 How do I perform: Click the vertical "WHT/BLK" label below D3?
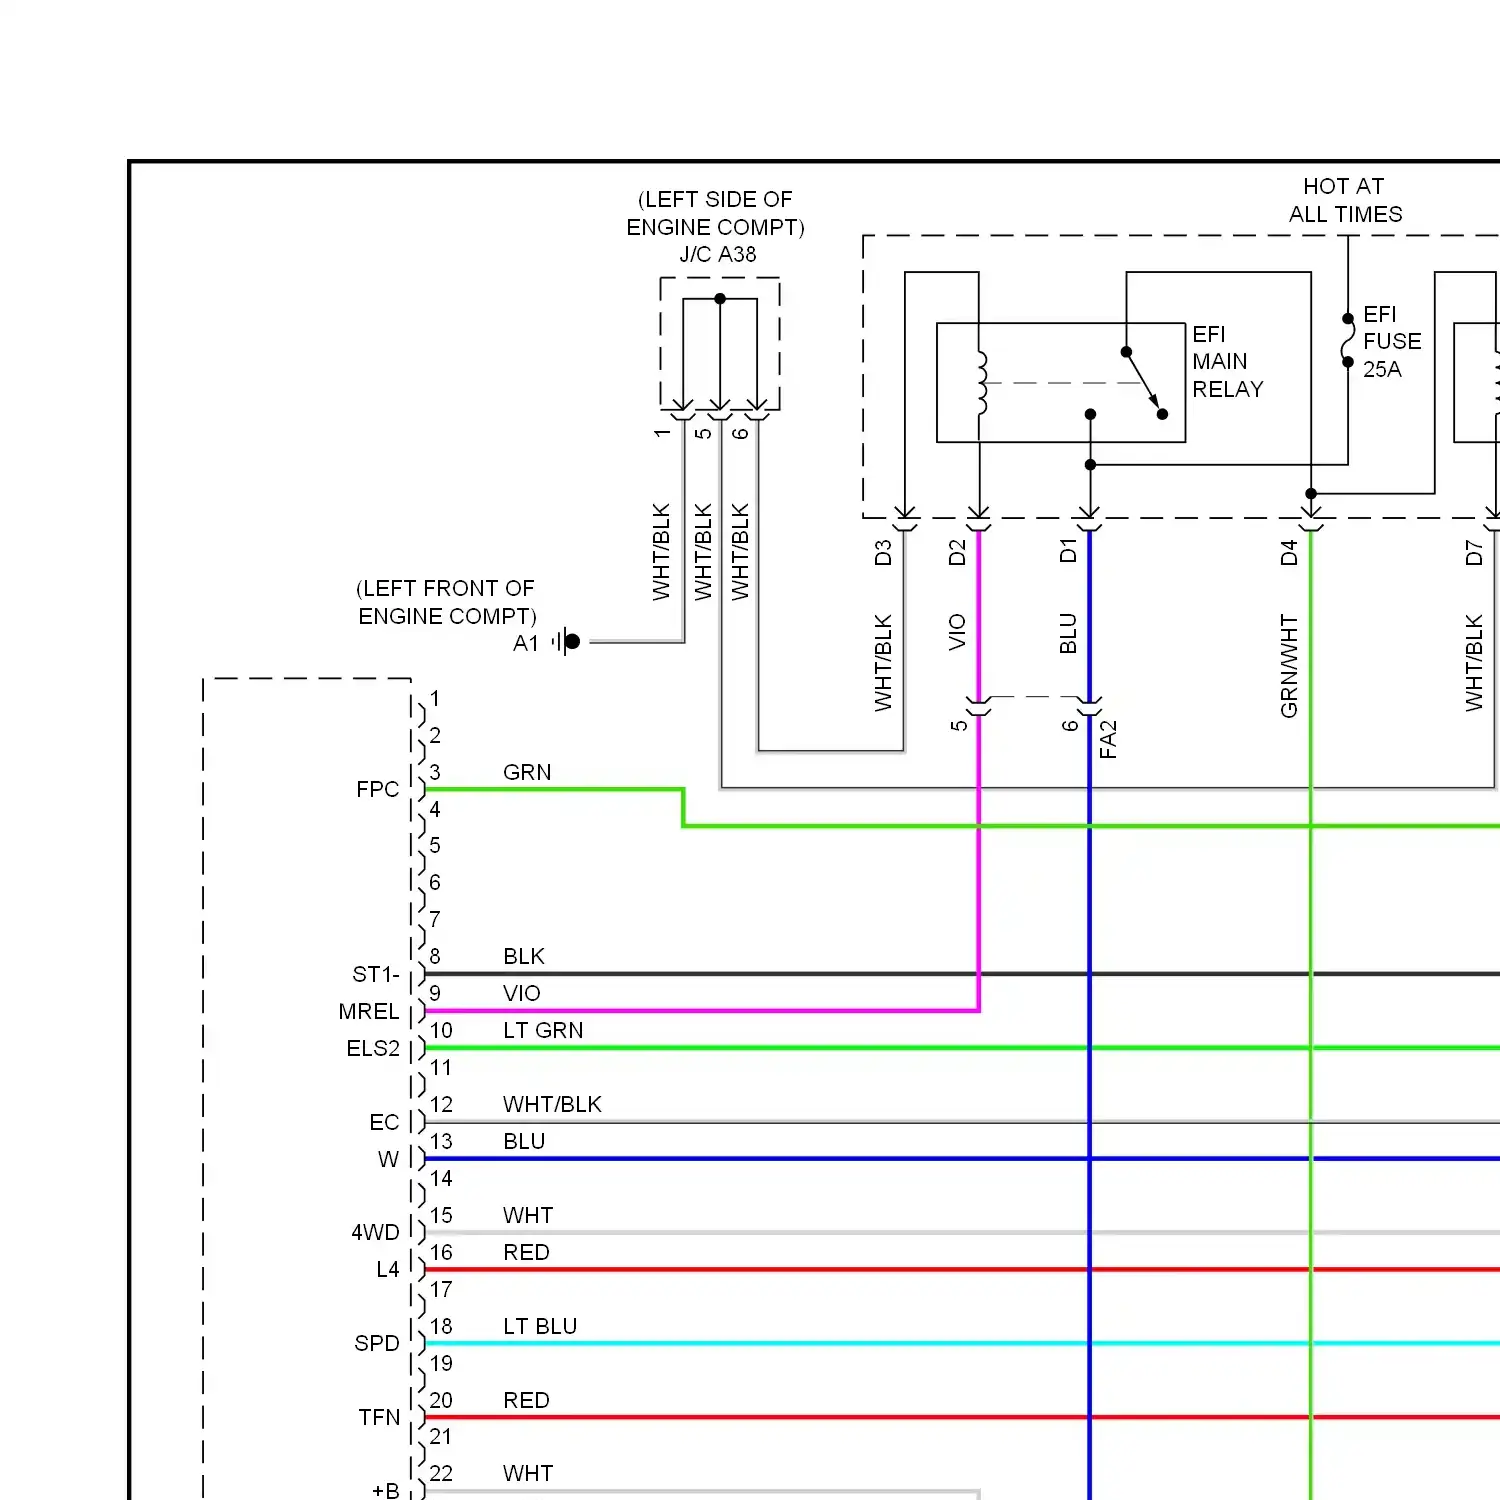click(883, 662)
